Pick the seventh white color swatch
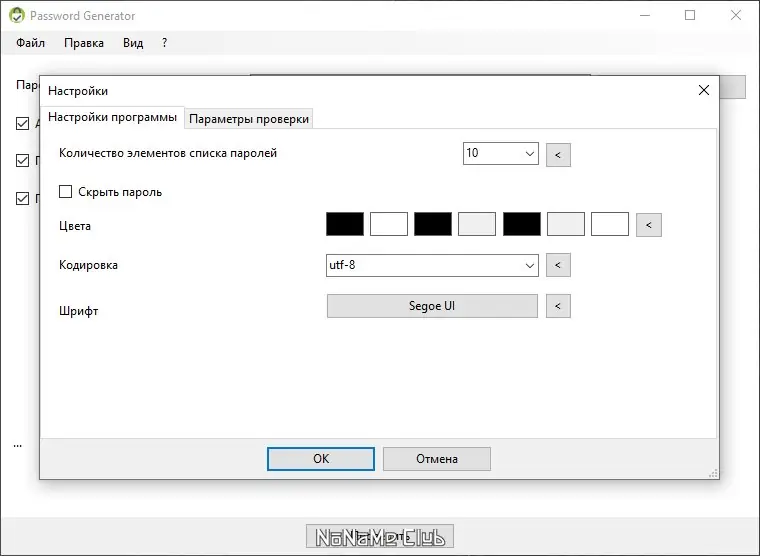 pyautogui.click(x=610, y=224)
